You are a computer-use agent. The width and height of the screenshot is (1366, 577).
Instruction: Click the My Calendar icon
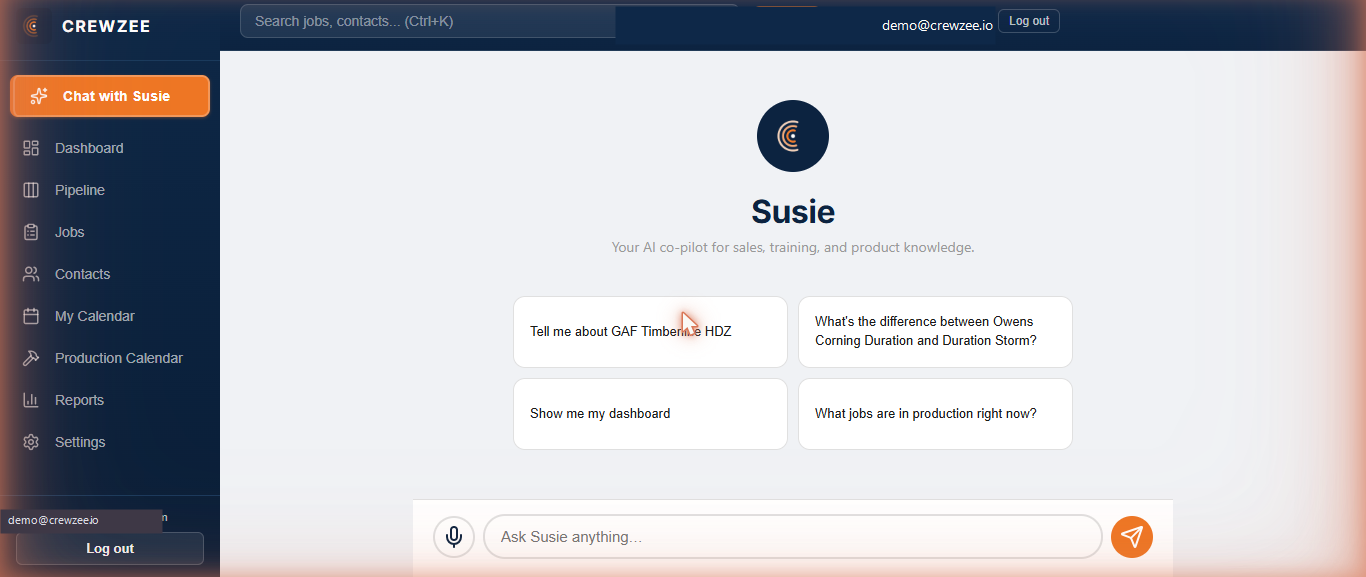(x=31, y=316)
